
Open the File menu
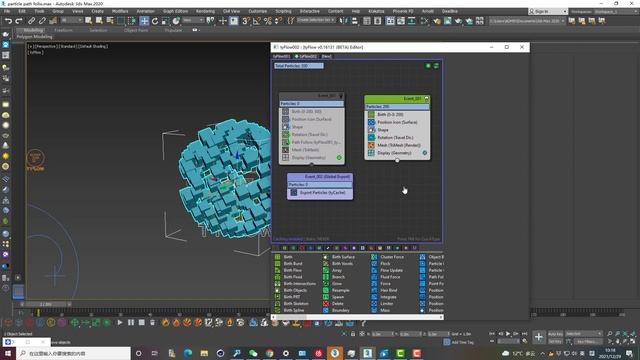coord(7,11)
